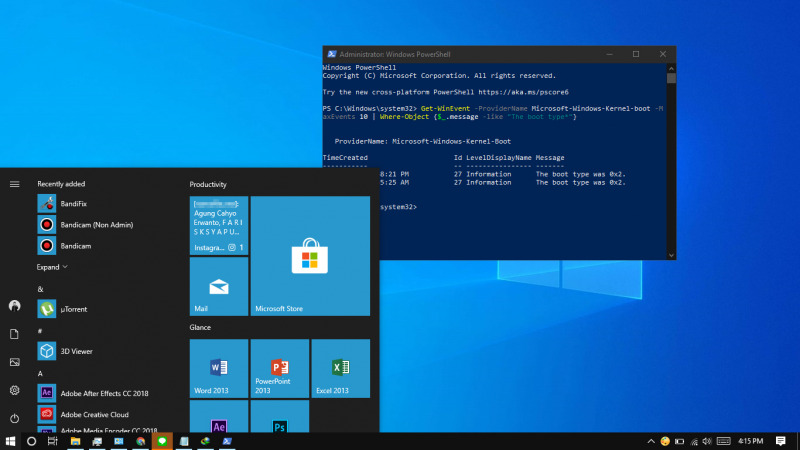Launch After Effects tile under Glance
This screenshot has width=800, height=450.
click(x=219, y=417)
